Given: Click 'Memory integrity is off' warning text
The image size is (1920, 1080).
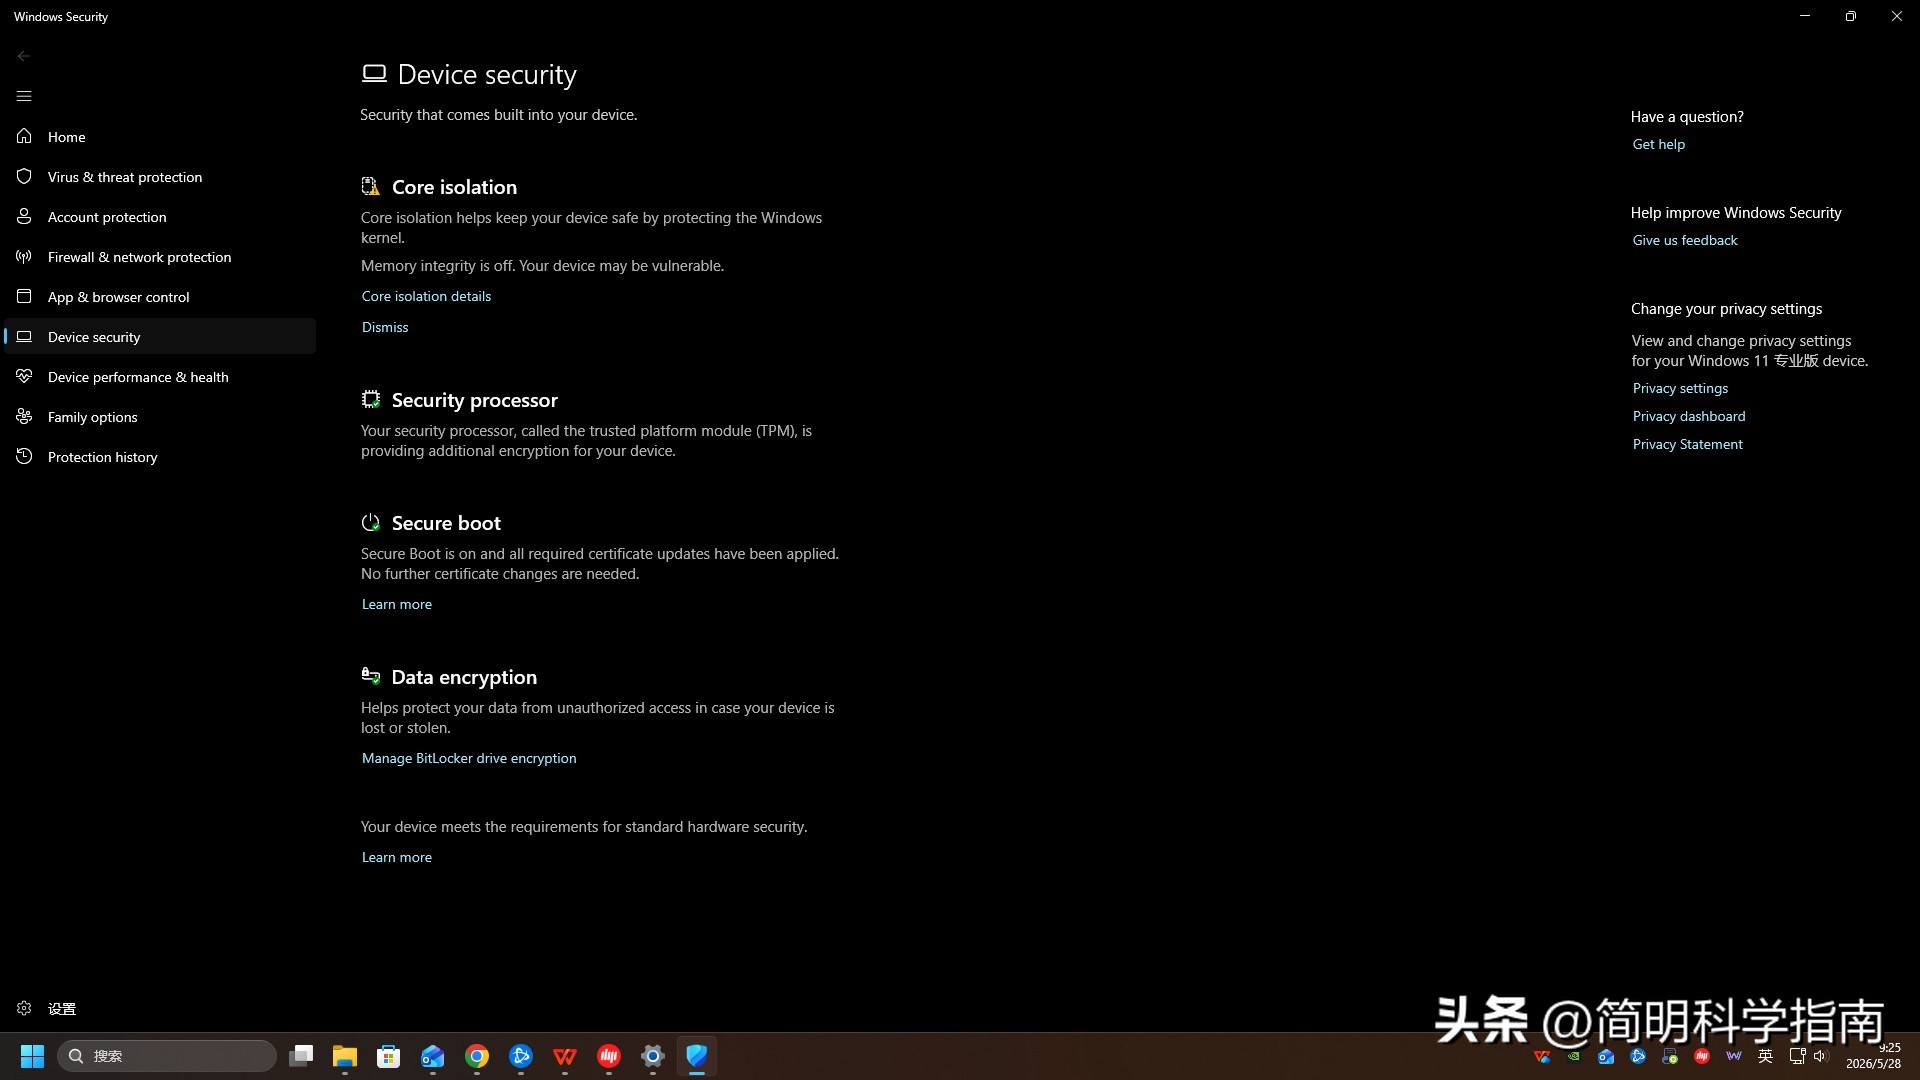Looking at the screenshot, I should [x=542, y=266].
